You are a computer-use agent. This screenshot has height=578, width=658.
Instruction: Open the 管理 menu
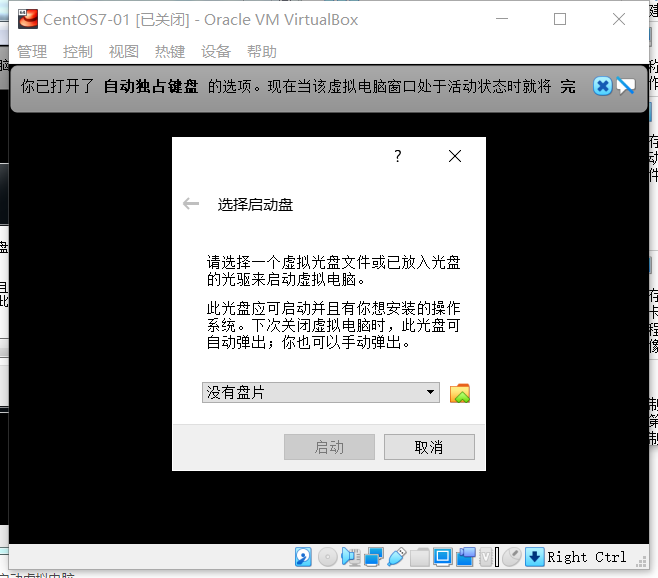[32, 52]
